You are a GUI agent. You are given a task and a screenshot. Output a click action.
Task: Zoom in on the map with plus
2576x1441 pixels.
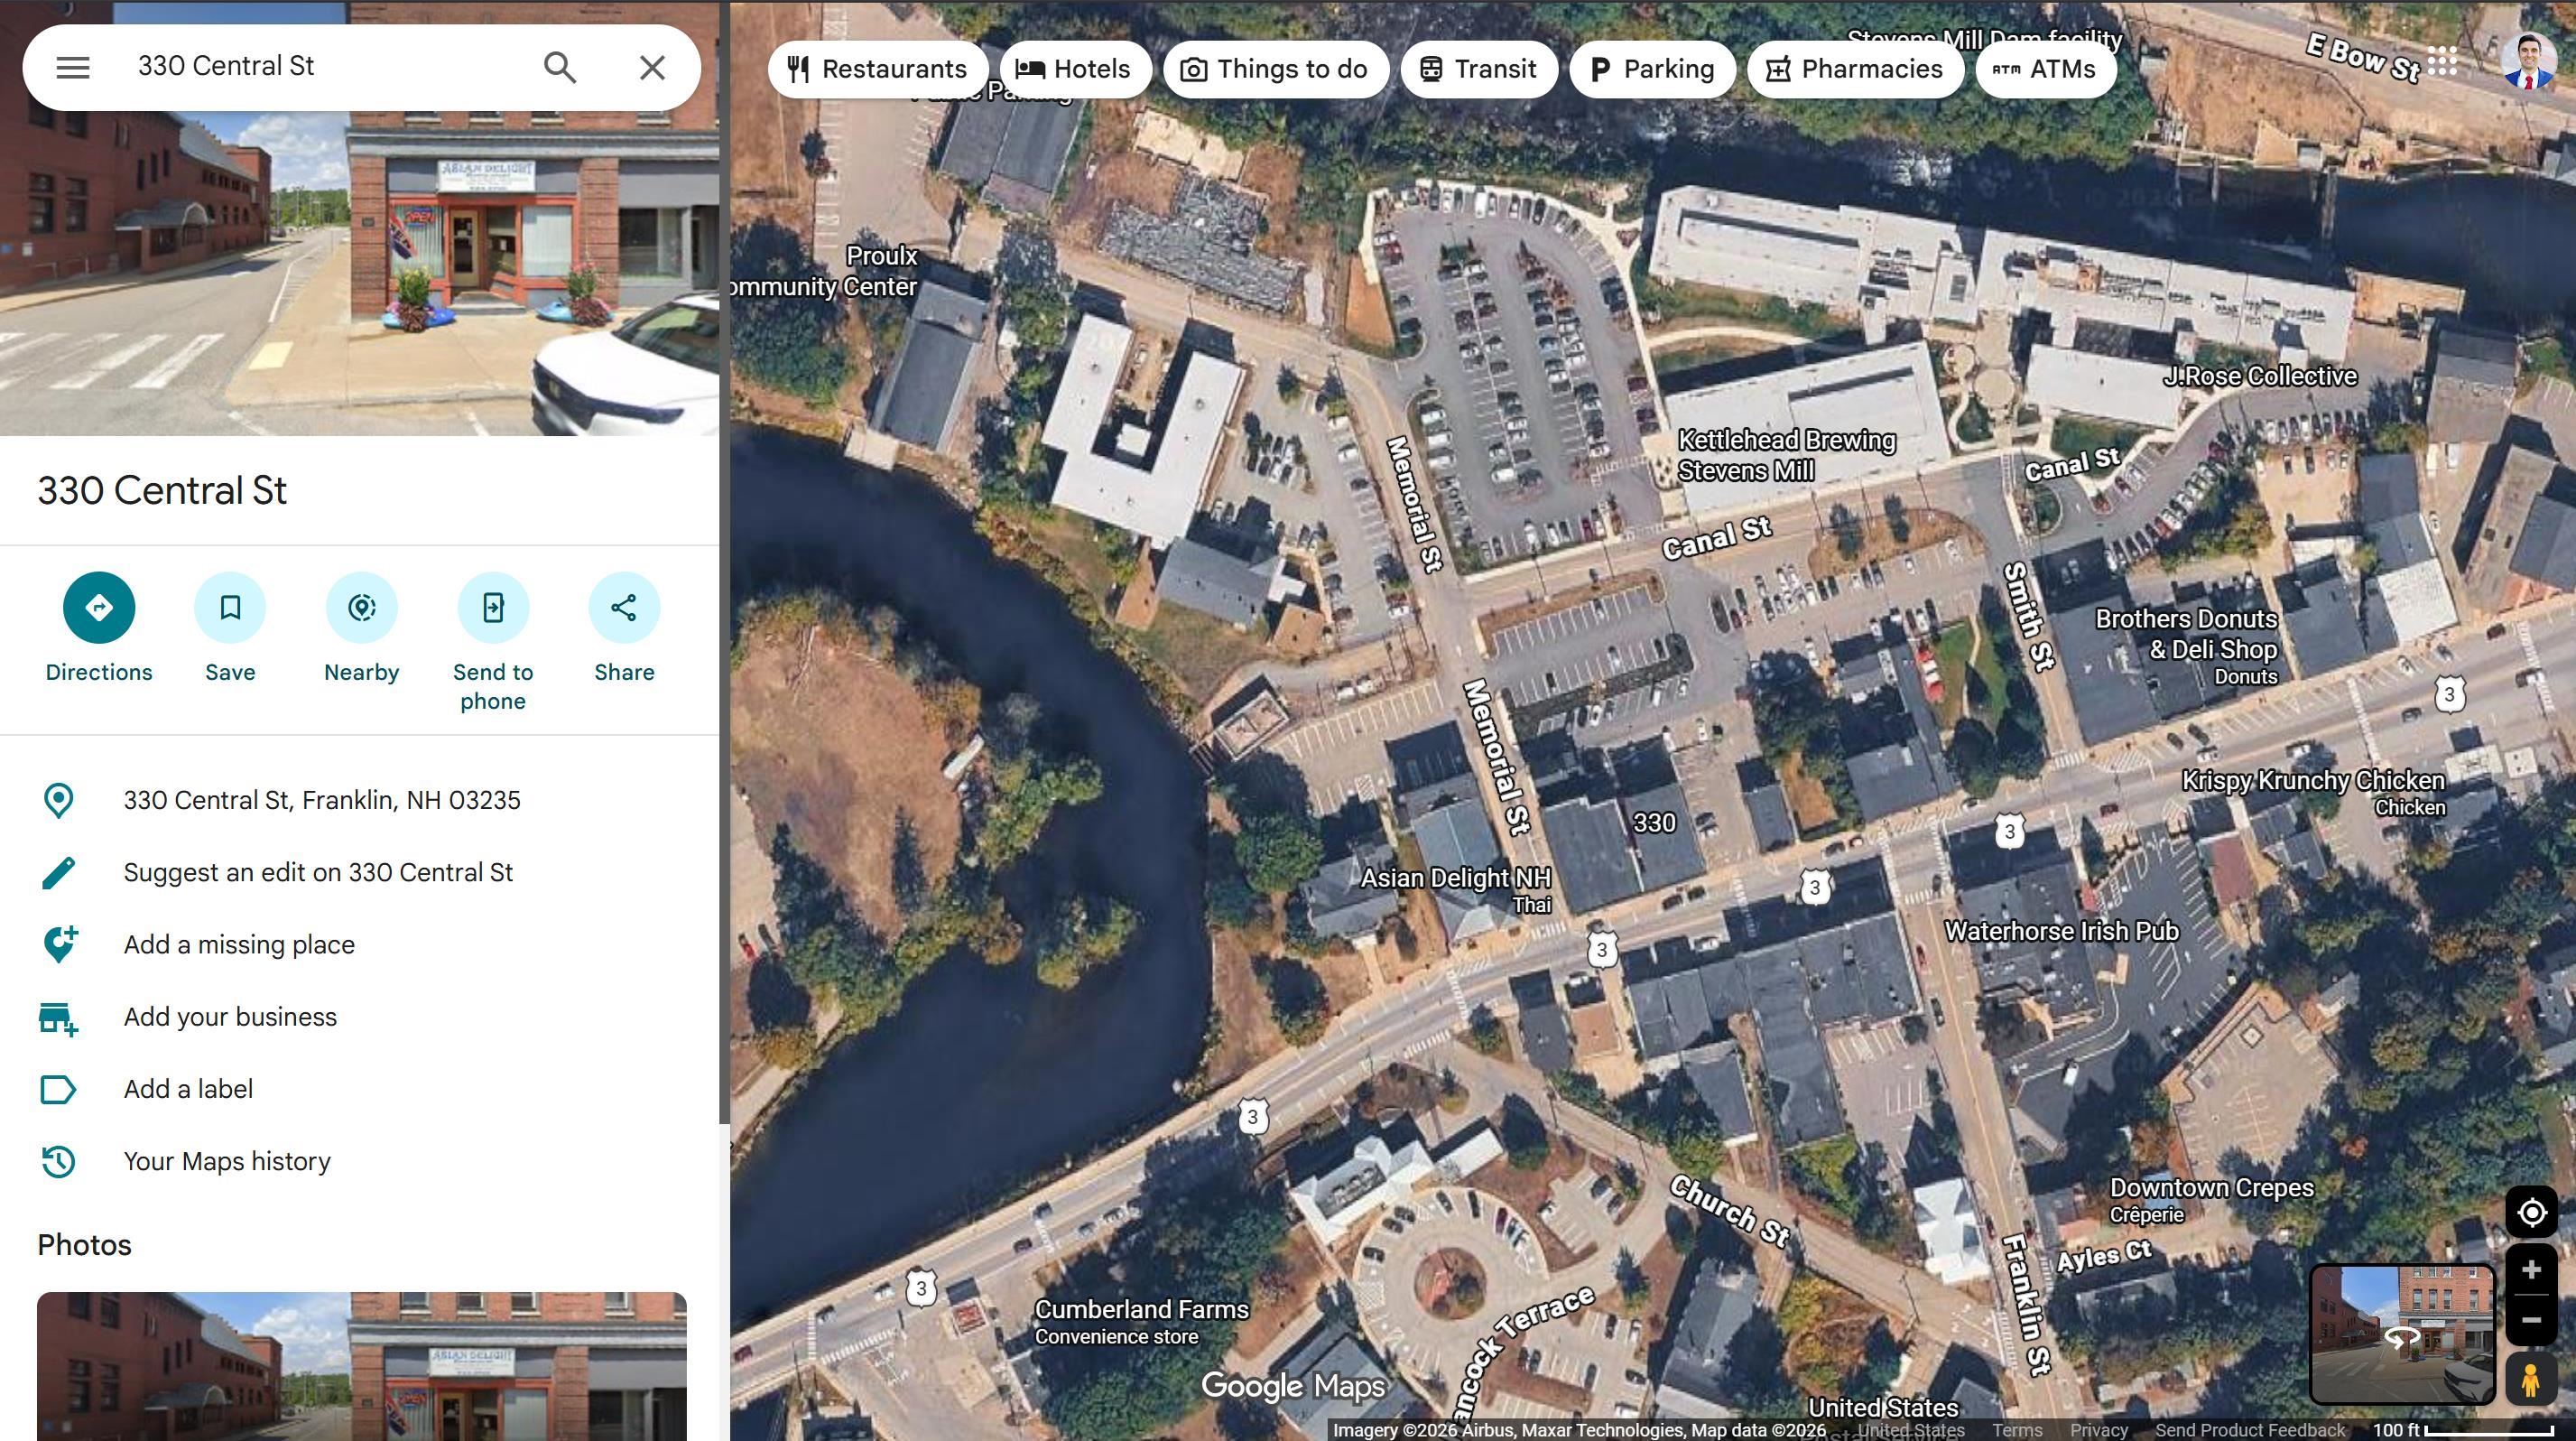pyautogui.click(x=2532, y=1270)
